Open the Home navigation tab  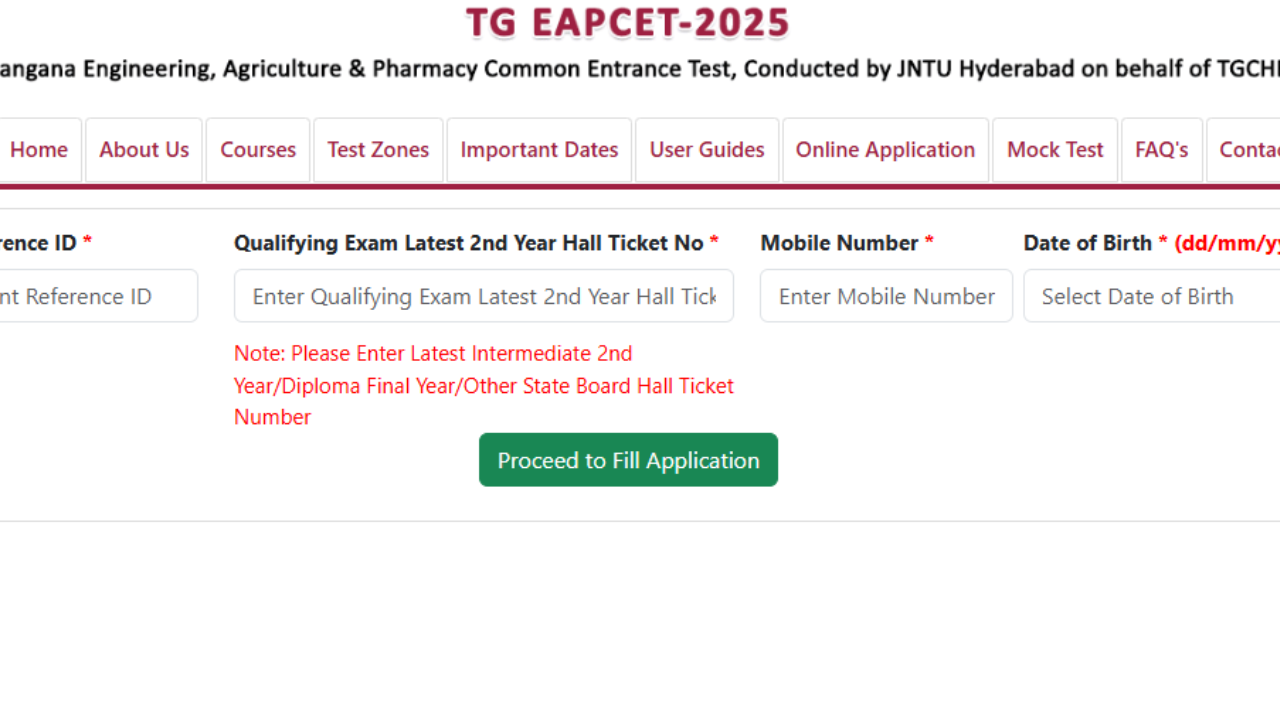coord(39,149)
